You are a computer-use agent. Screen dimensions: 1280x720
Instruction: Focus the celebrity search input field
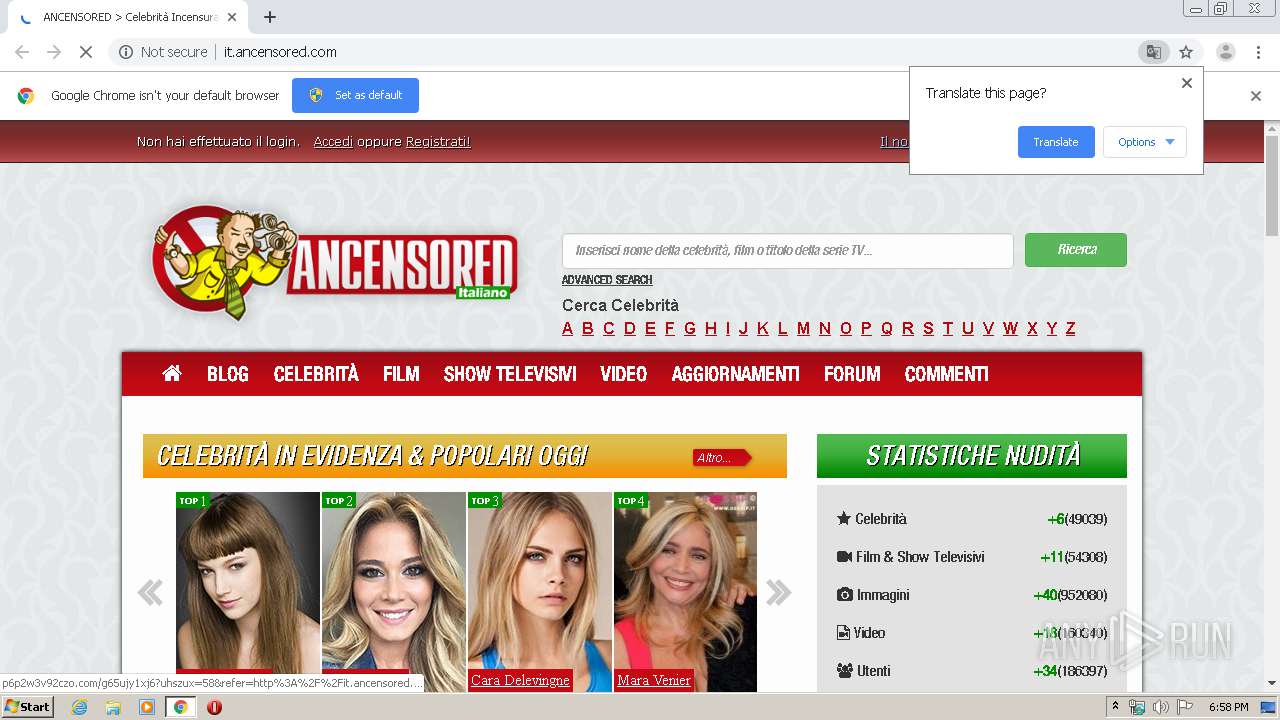(788, 251)
